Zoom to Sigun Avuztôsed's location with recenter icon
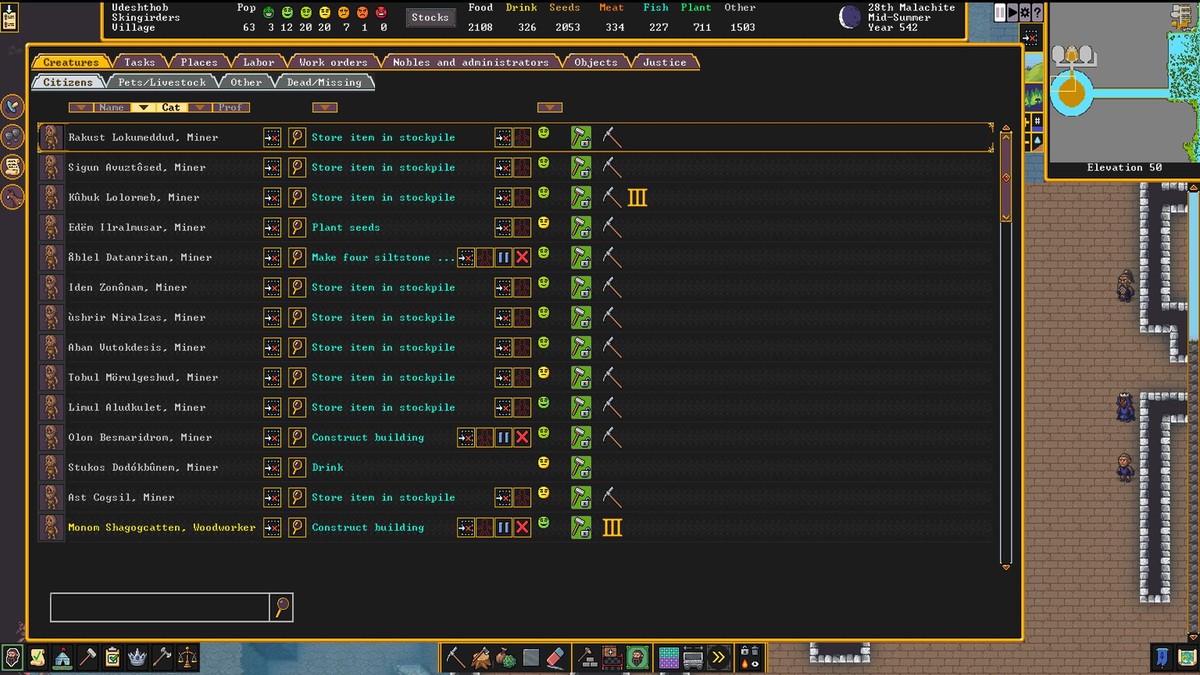This screenshot has width=1200, height=675. 272,167
